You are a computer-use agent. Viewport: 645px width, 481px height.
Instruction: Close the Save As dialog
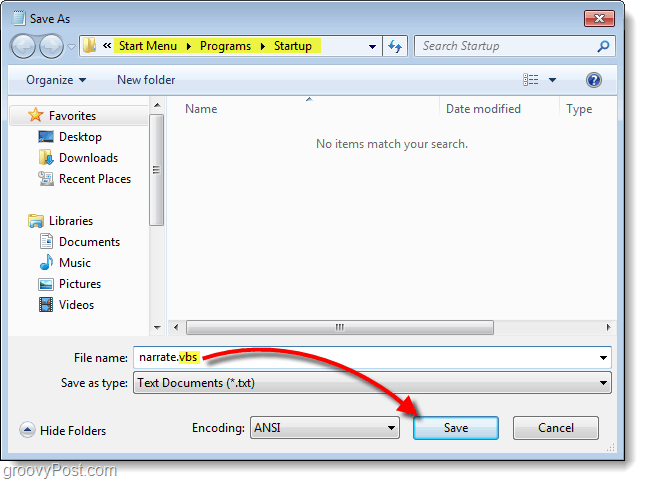tap(599, 18)
